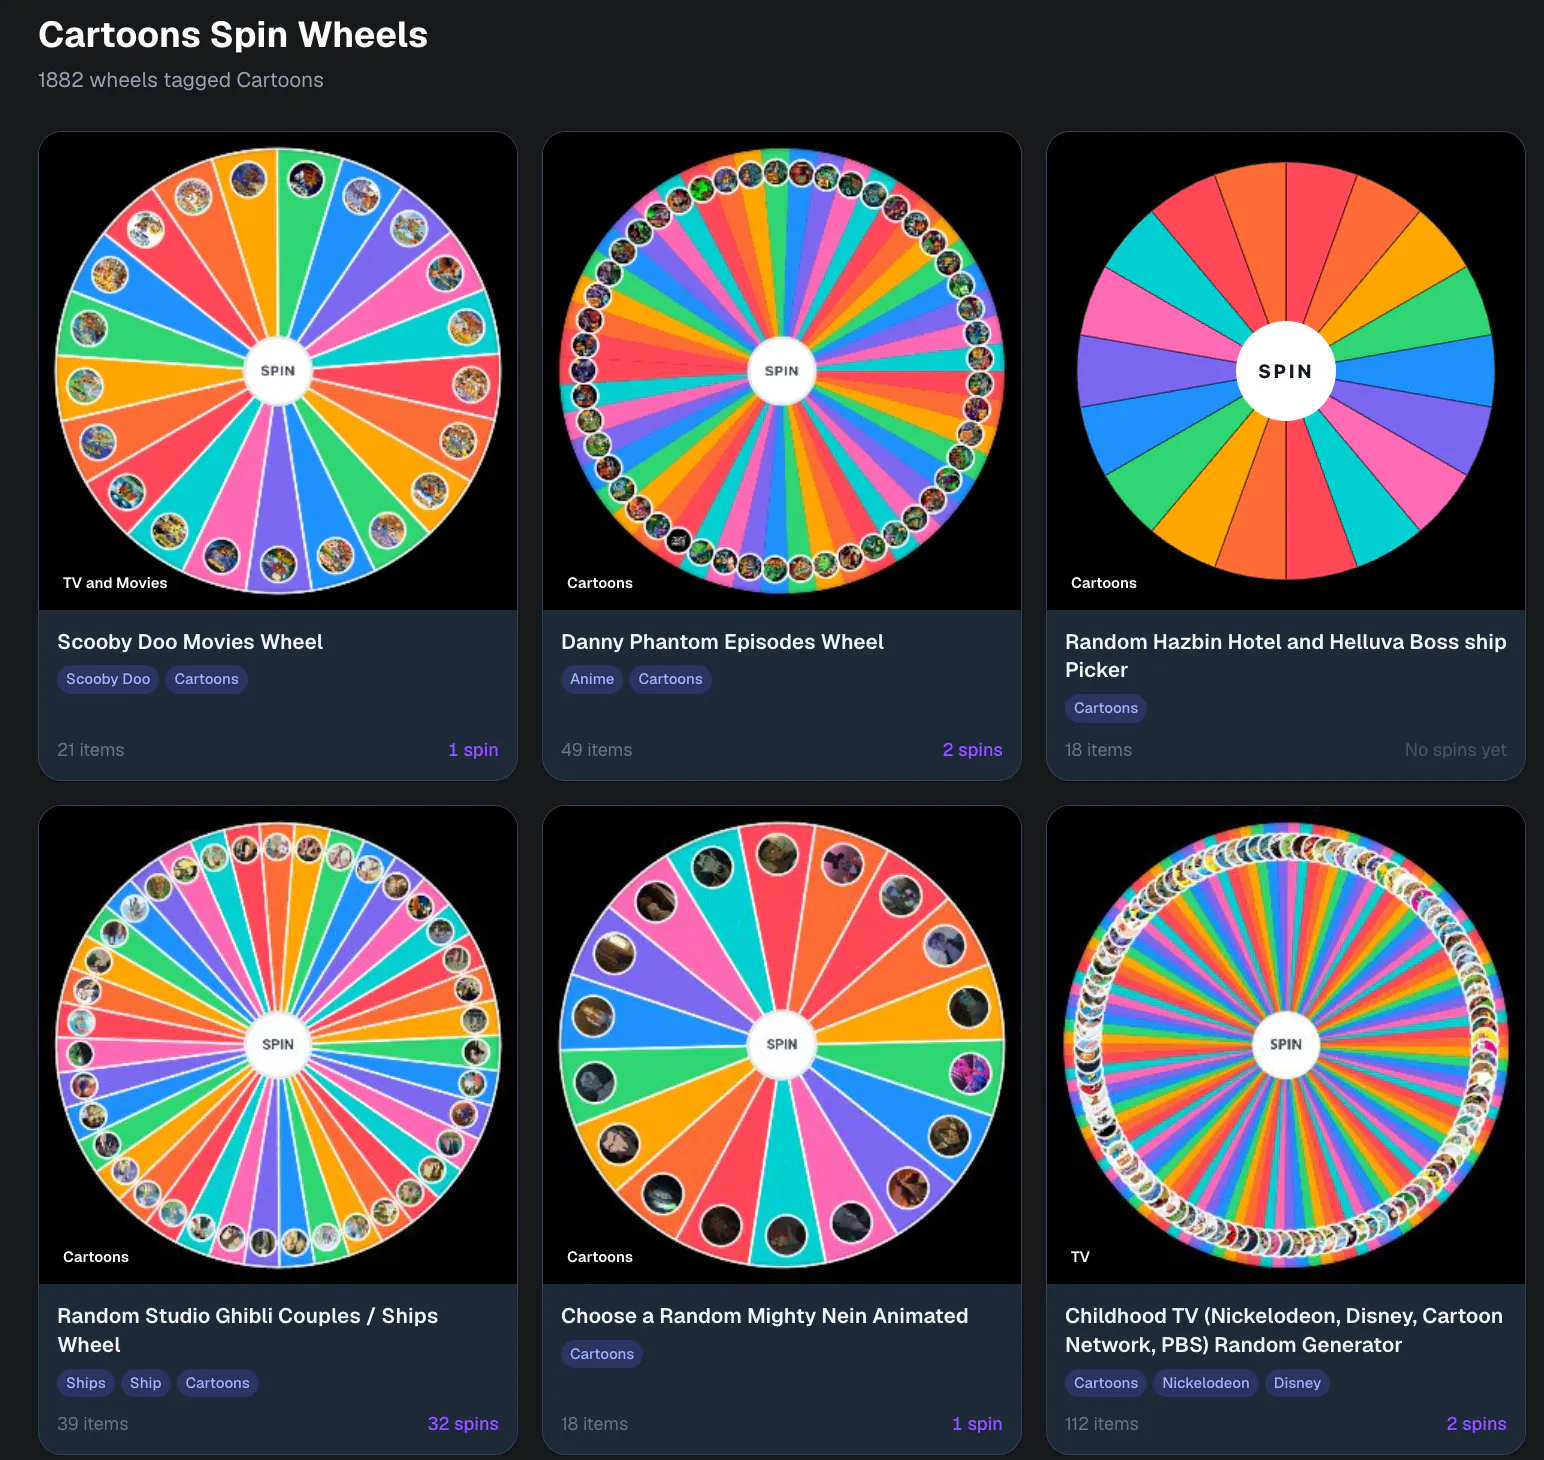Open Random Hazbin Hotel and Helluva Boss ship Picker
The width and height of the screenshot is (1544, 1460).
tap(1285, 656)
